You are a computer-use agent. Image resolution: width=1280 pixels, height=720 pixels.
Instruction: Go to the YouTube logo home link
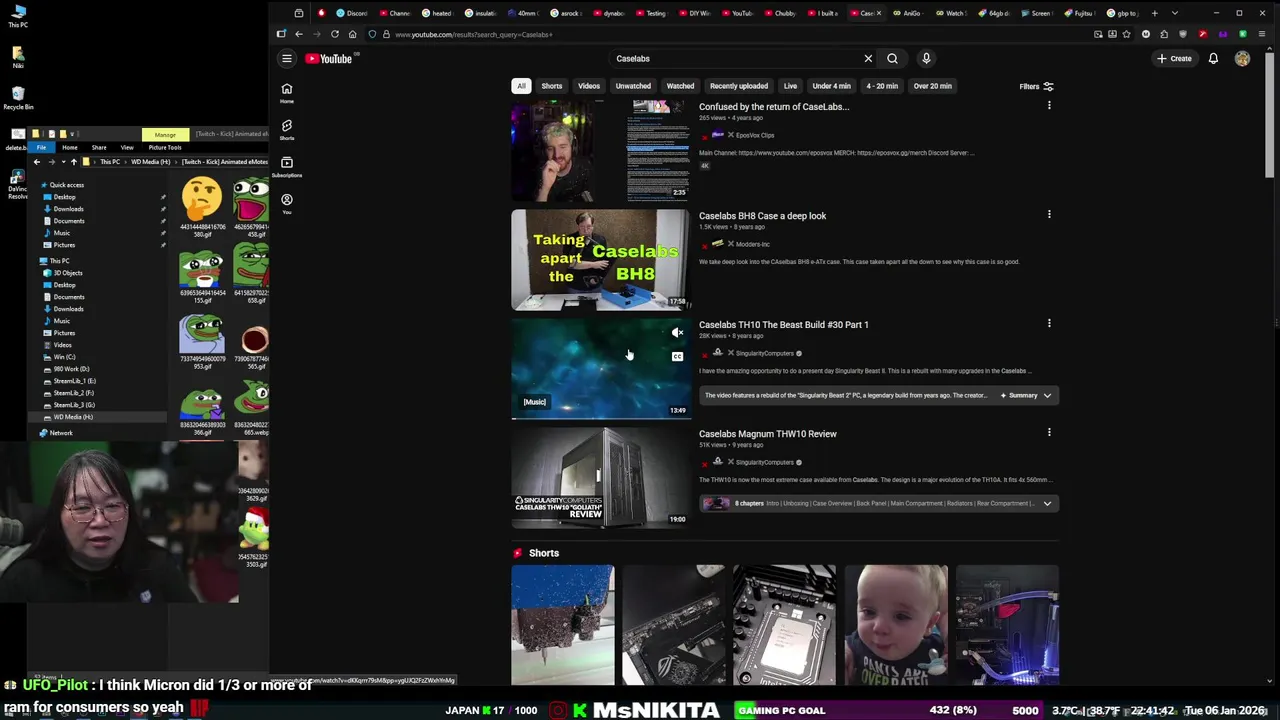coord(329,58)
